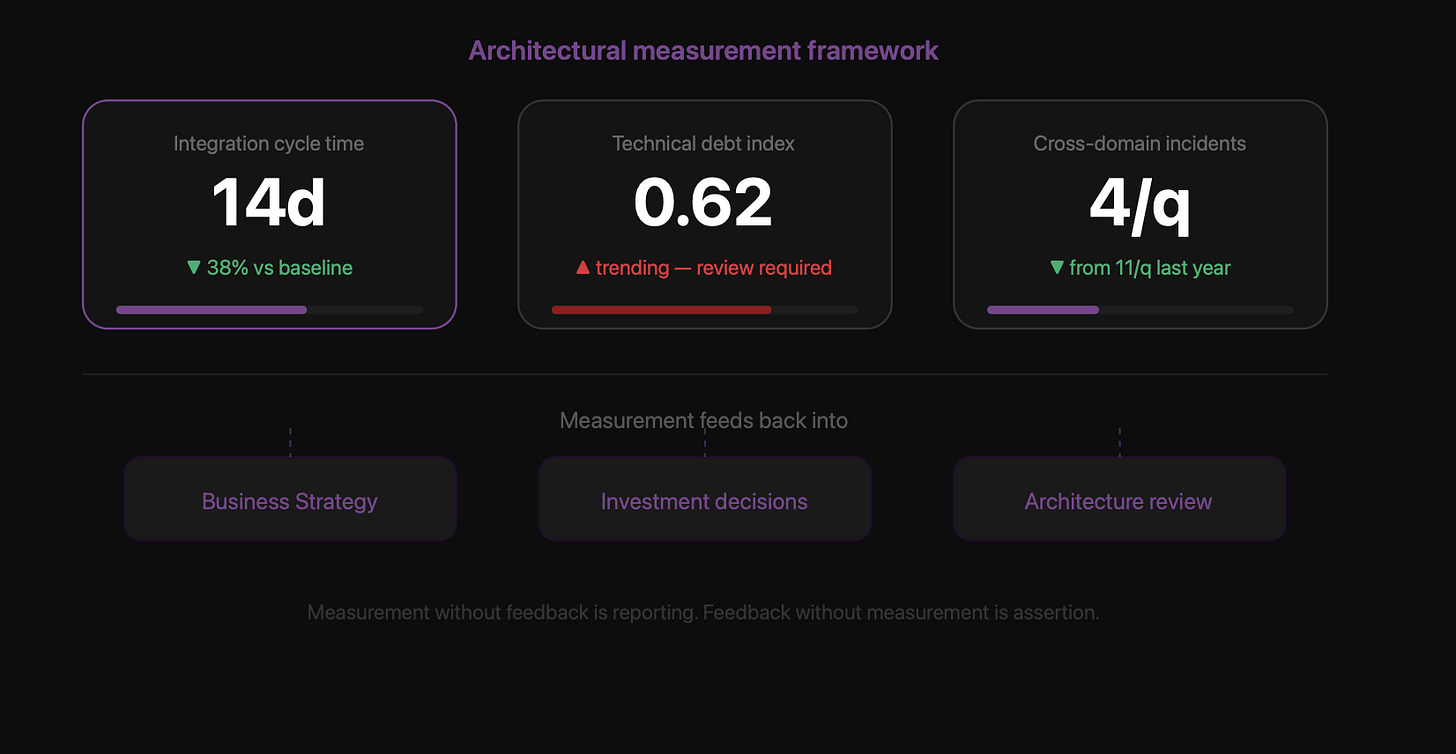Click 'from 11/q last year' text

click(1150, 268)
